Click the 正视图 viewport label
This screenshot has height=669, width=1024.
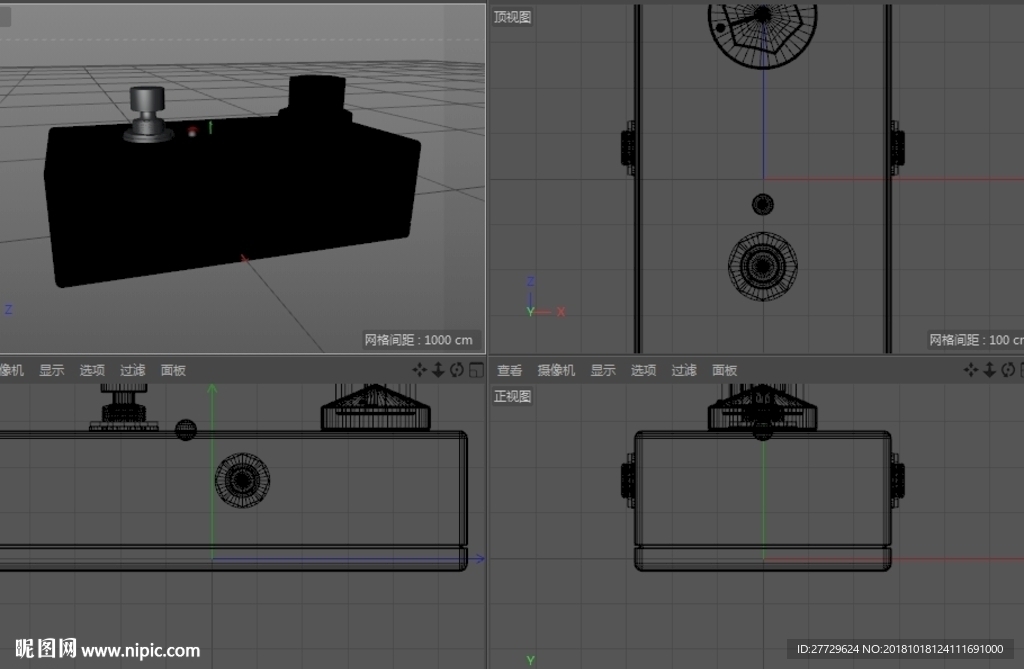[x=512, y=397]
